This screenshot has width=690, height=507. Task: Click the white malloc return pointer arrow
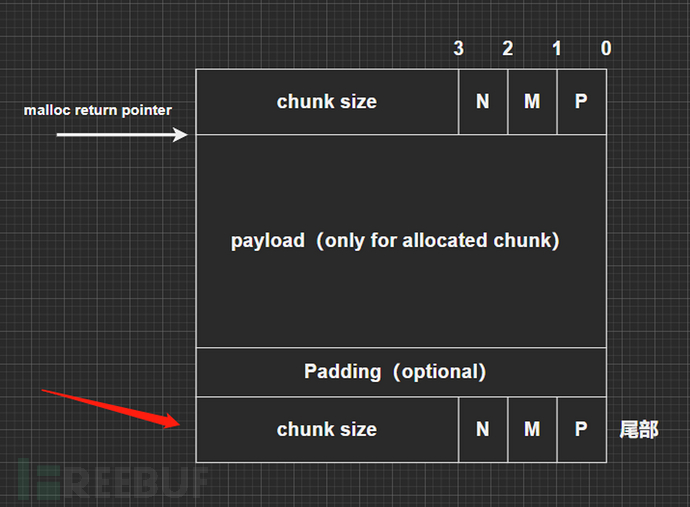click(121, 134)
